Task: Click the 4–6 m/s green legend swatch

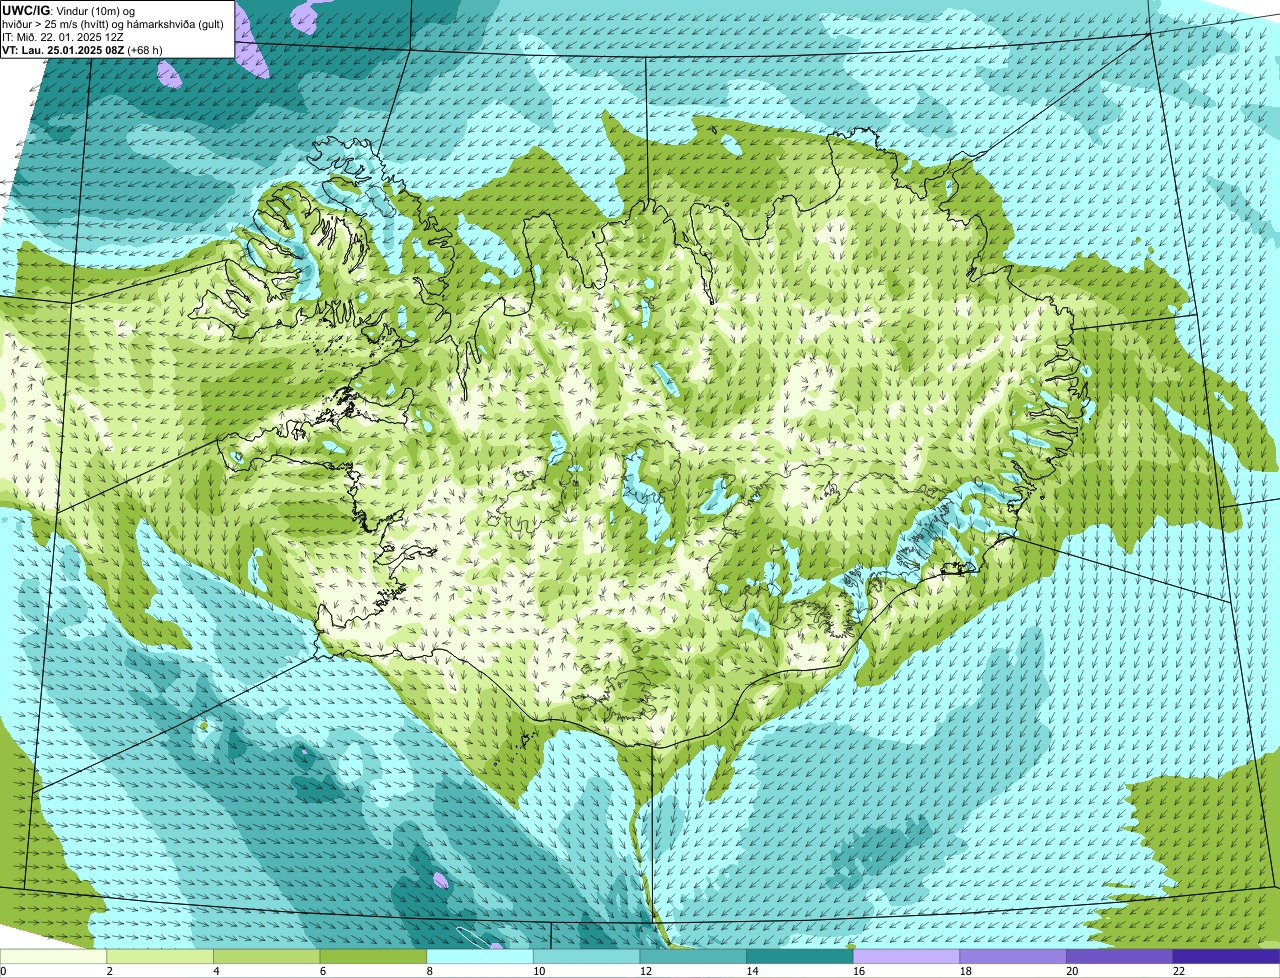Action: coord(266,957)
